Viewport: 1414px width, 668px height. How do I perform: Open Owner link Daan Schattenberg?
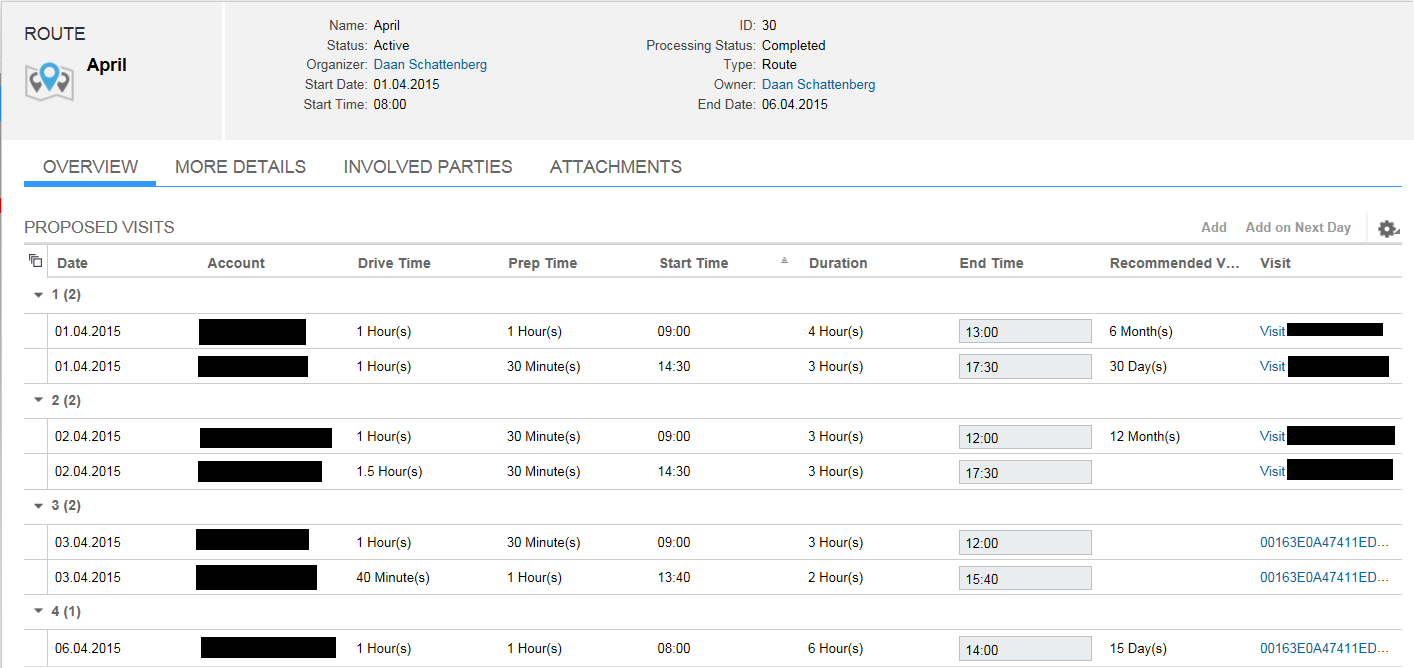(x=818, y=84)
